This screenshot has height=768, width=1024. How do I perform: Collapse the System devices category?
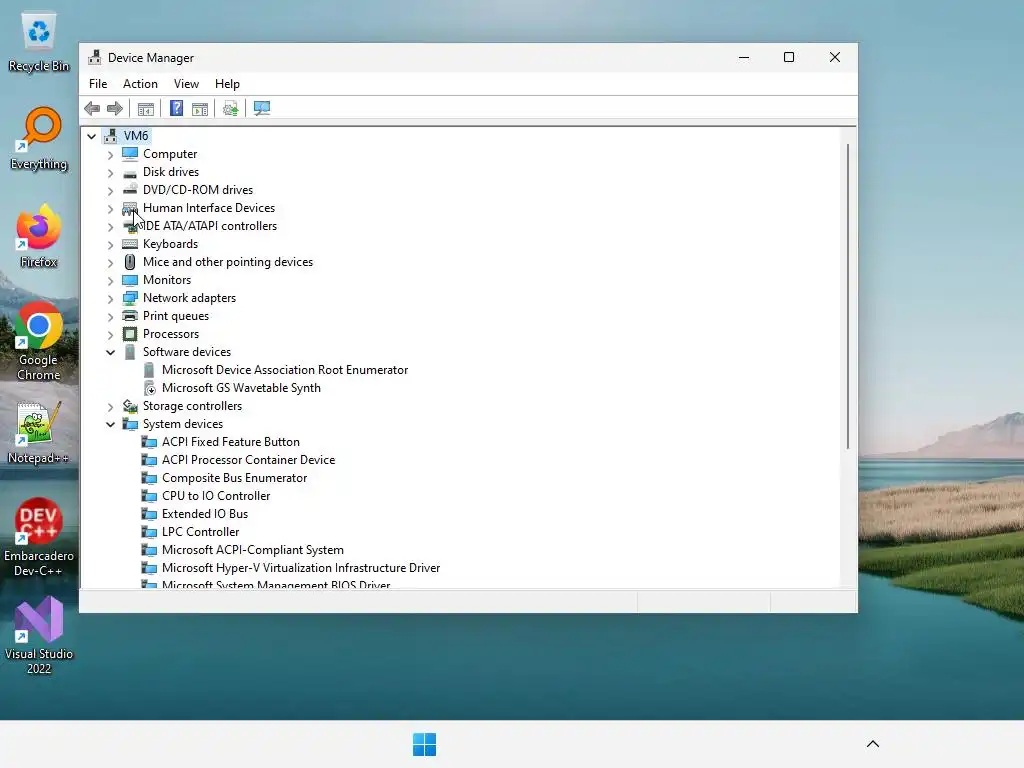[110, 424]
